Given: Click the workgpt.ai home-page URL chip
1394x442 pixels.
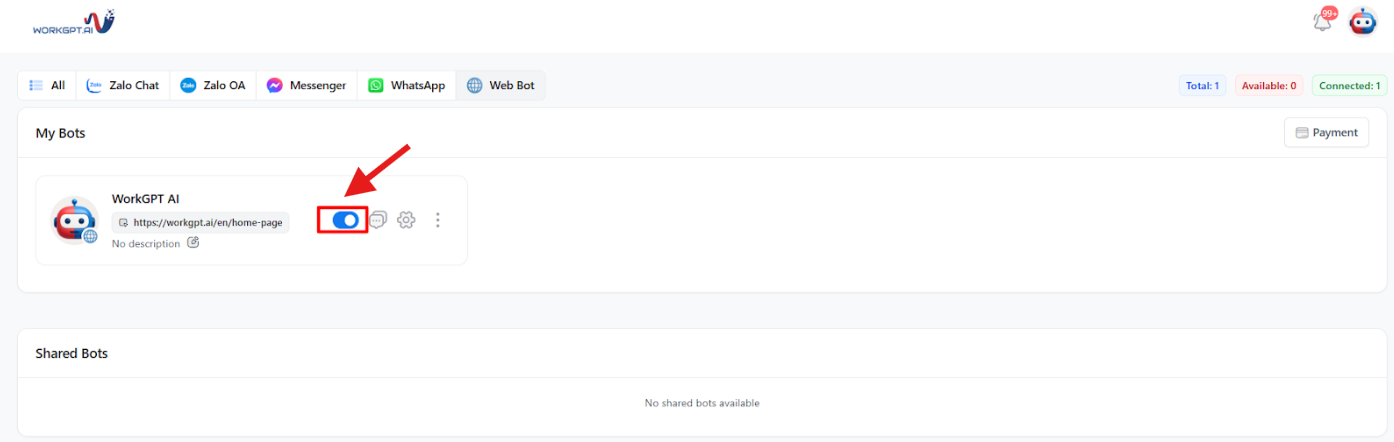Looking at the screenshot, I should click(x=200, y=223).
